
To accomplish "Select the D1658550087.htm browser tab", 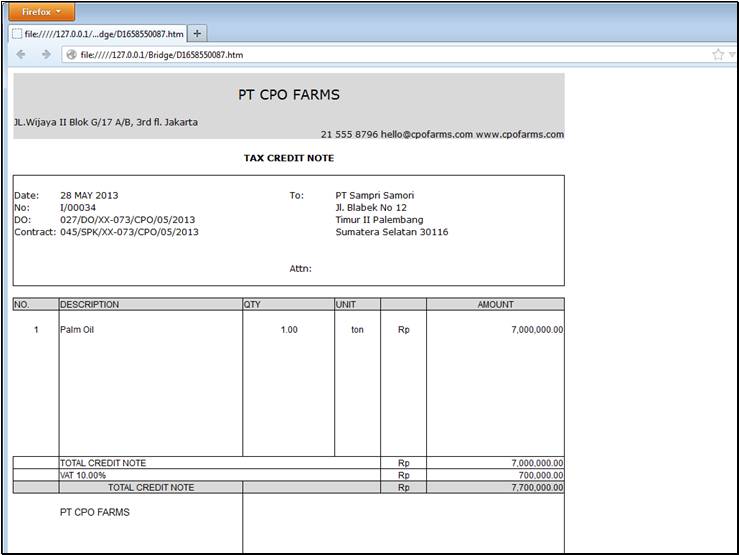I will (98, 34).
